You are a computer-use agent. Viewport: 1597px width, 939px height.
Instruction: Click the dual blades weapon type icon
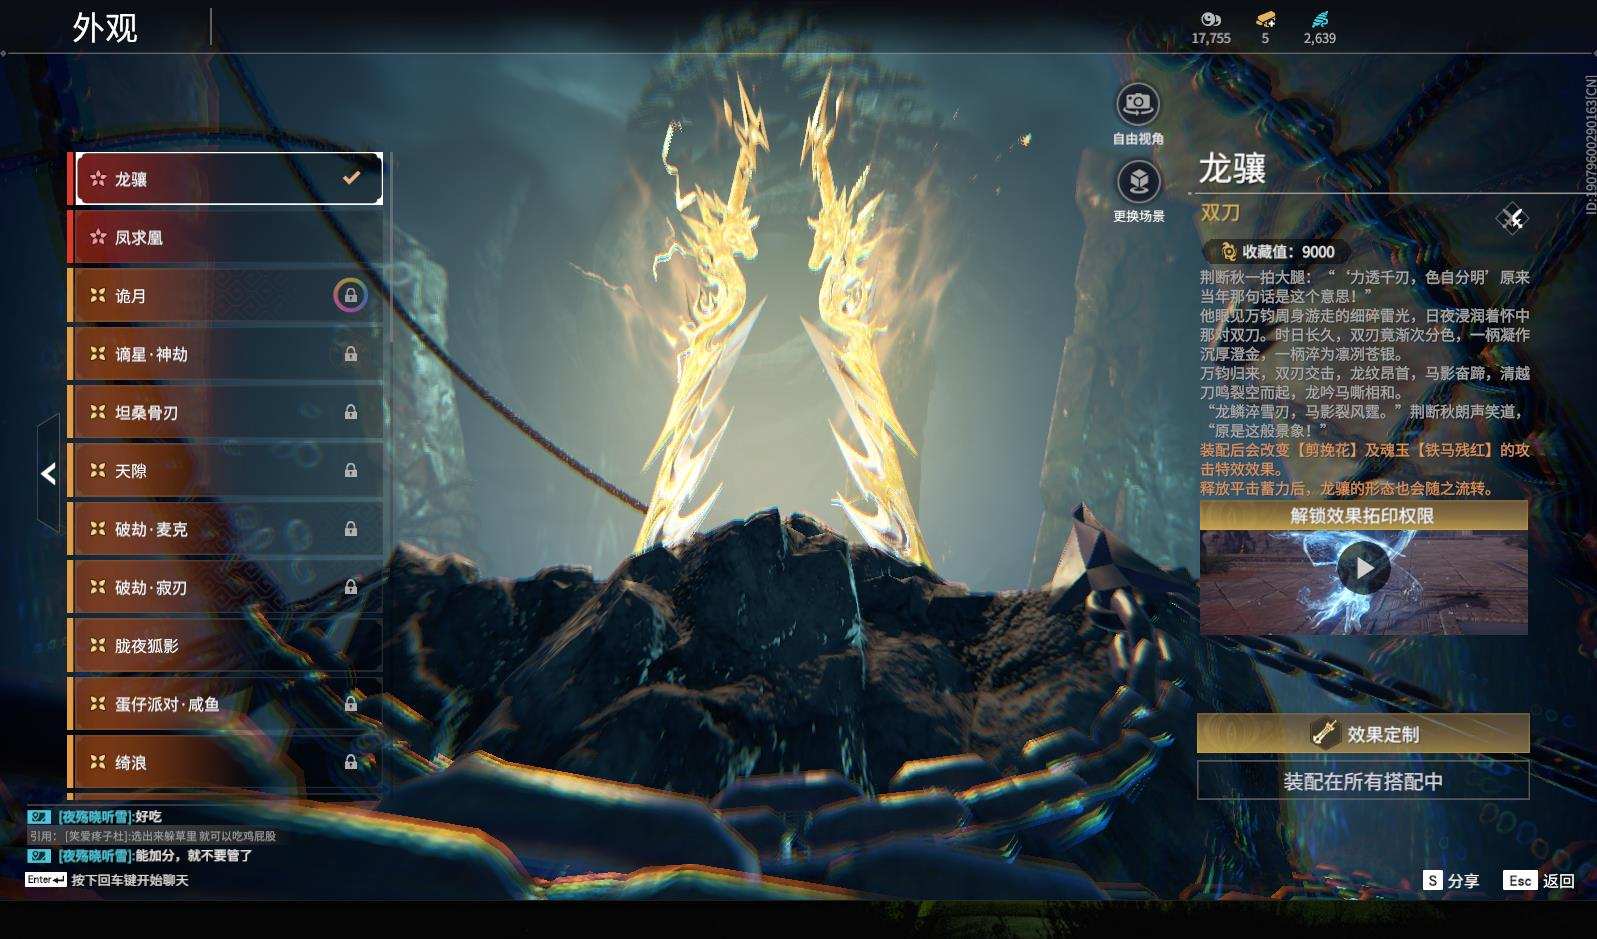click(1511, 218)
